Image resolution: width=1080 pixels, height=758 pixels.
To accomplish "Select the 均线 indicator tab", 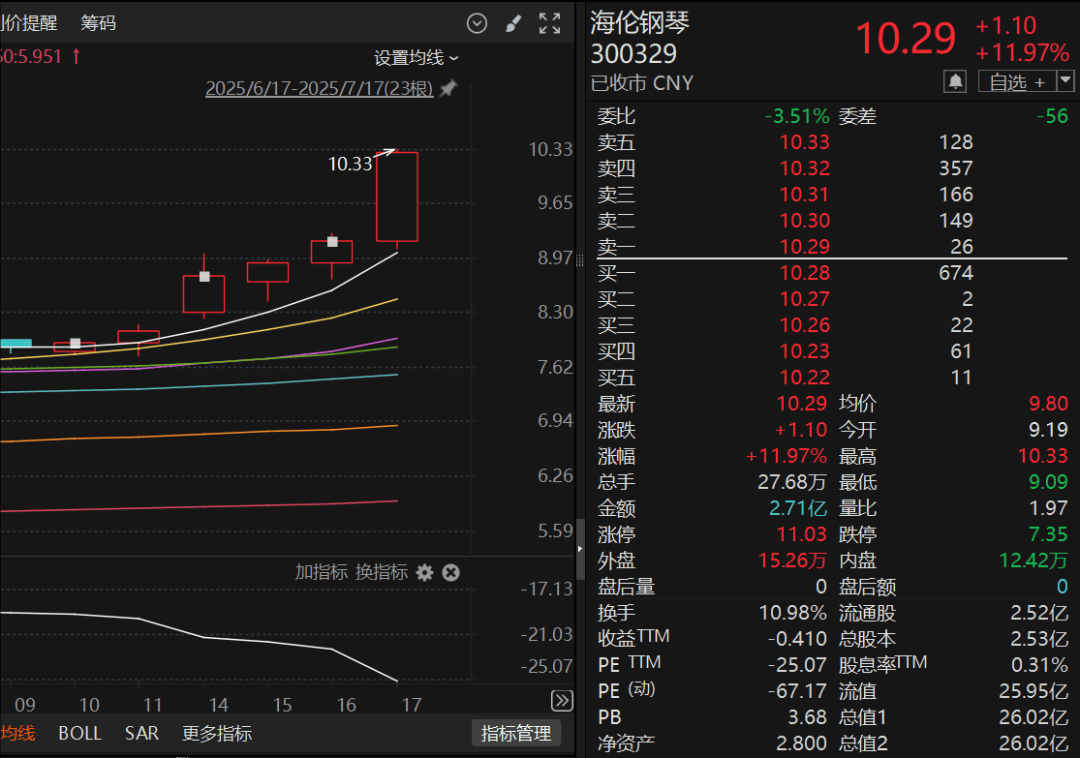I will [x=17, y=733].
